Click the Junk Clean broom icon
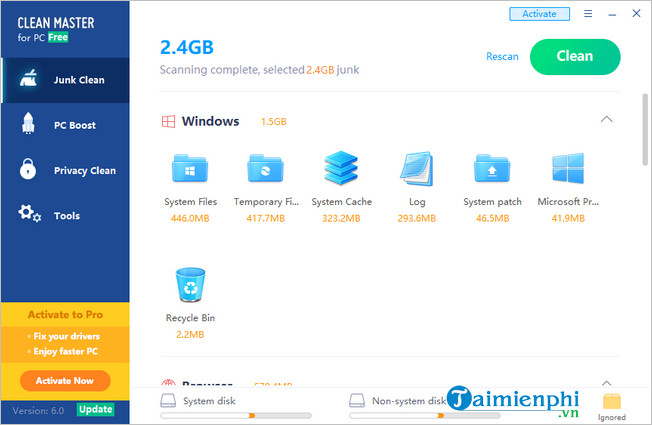 tap(28, 79)
